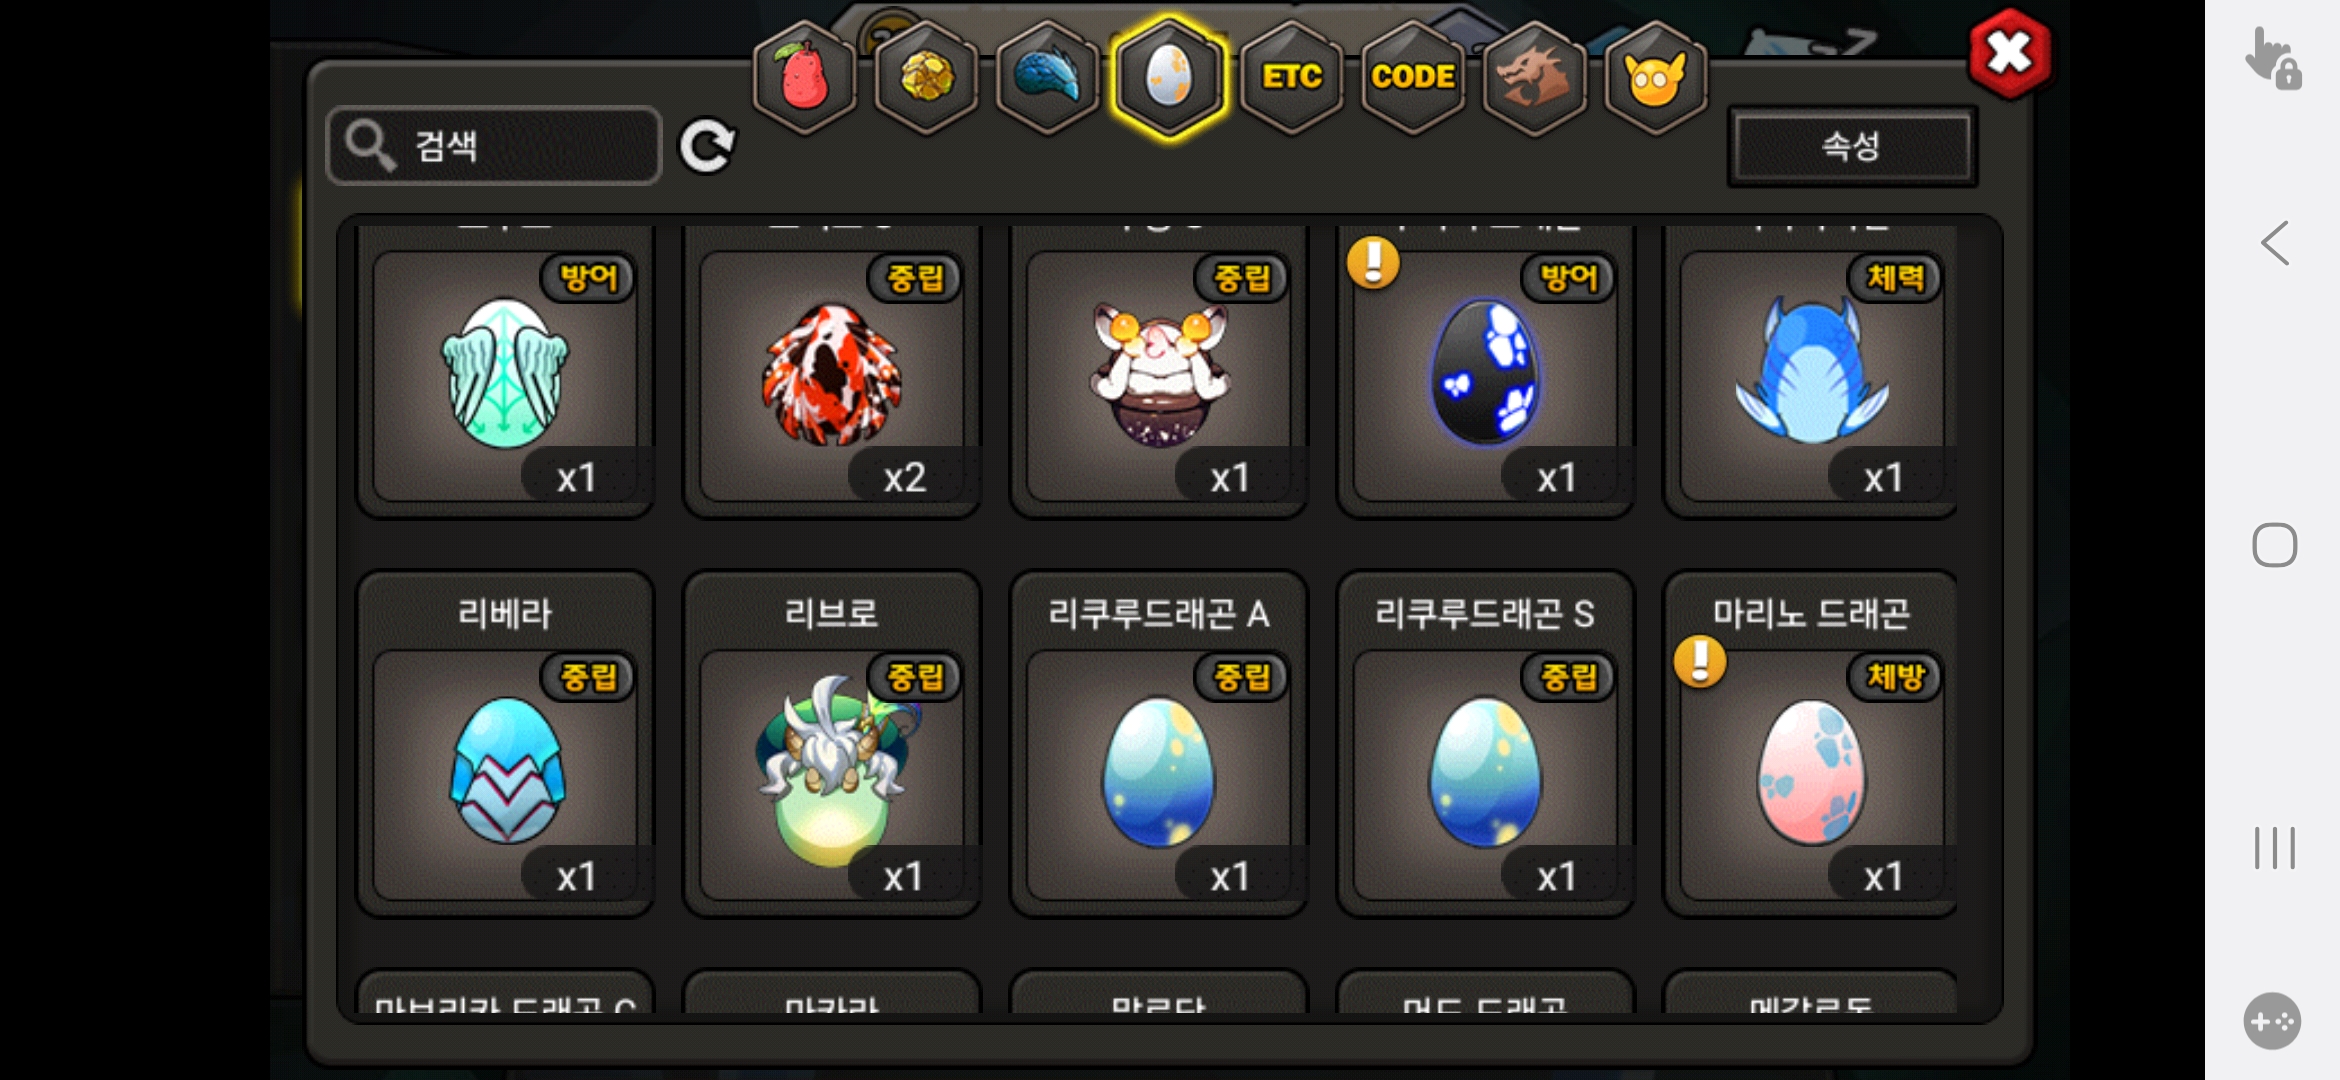Switch to the brown dragon head tab

pyautogui.click(x=1534, y=78)
